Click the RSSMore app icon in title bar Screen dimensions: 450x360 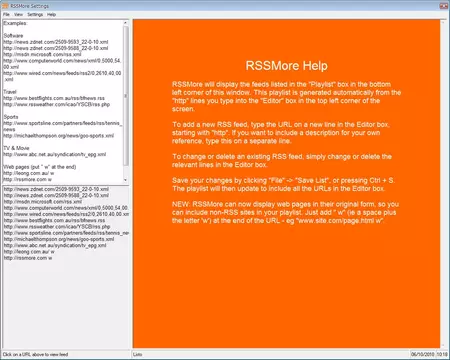[5, 6]
